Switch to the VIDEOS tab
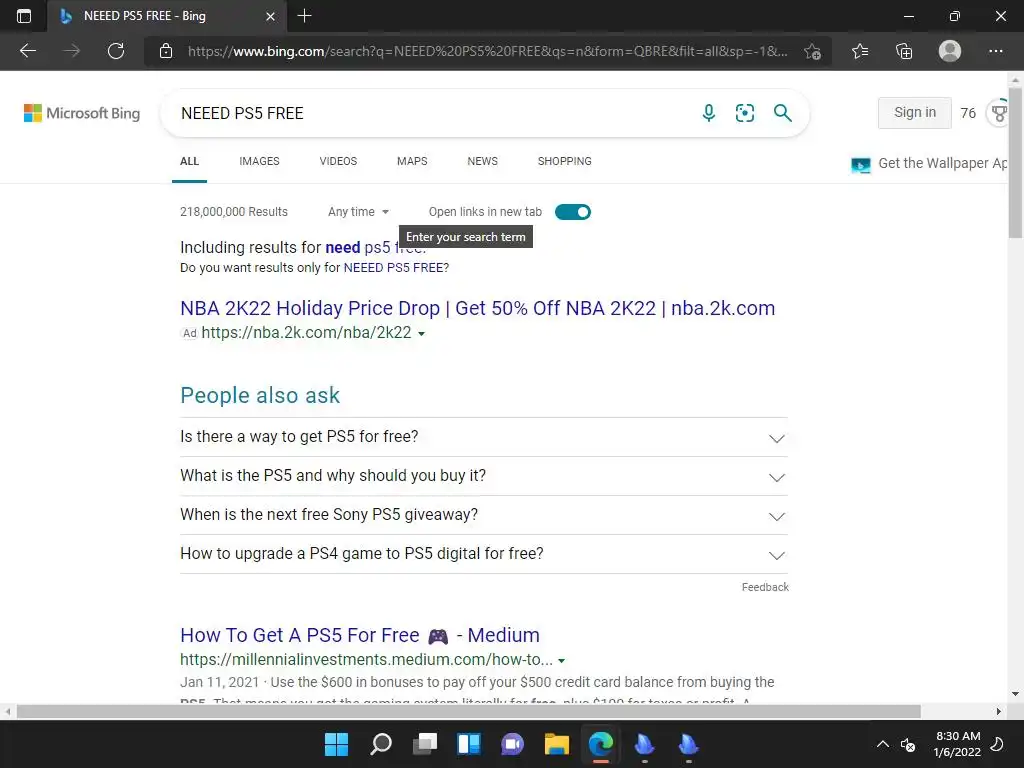The width and height of the screenshot is (1024, 768). click(x=338, y=161)
